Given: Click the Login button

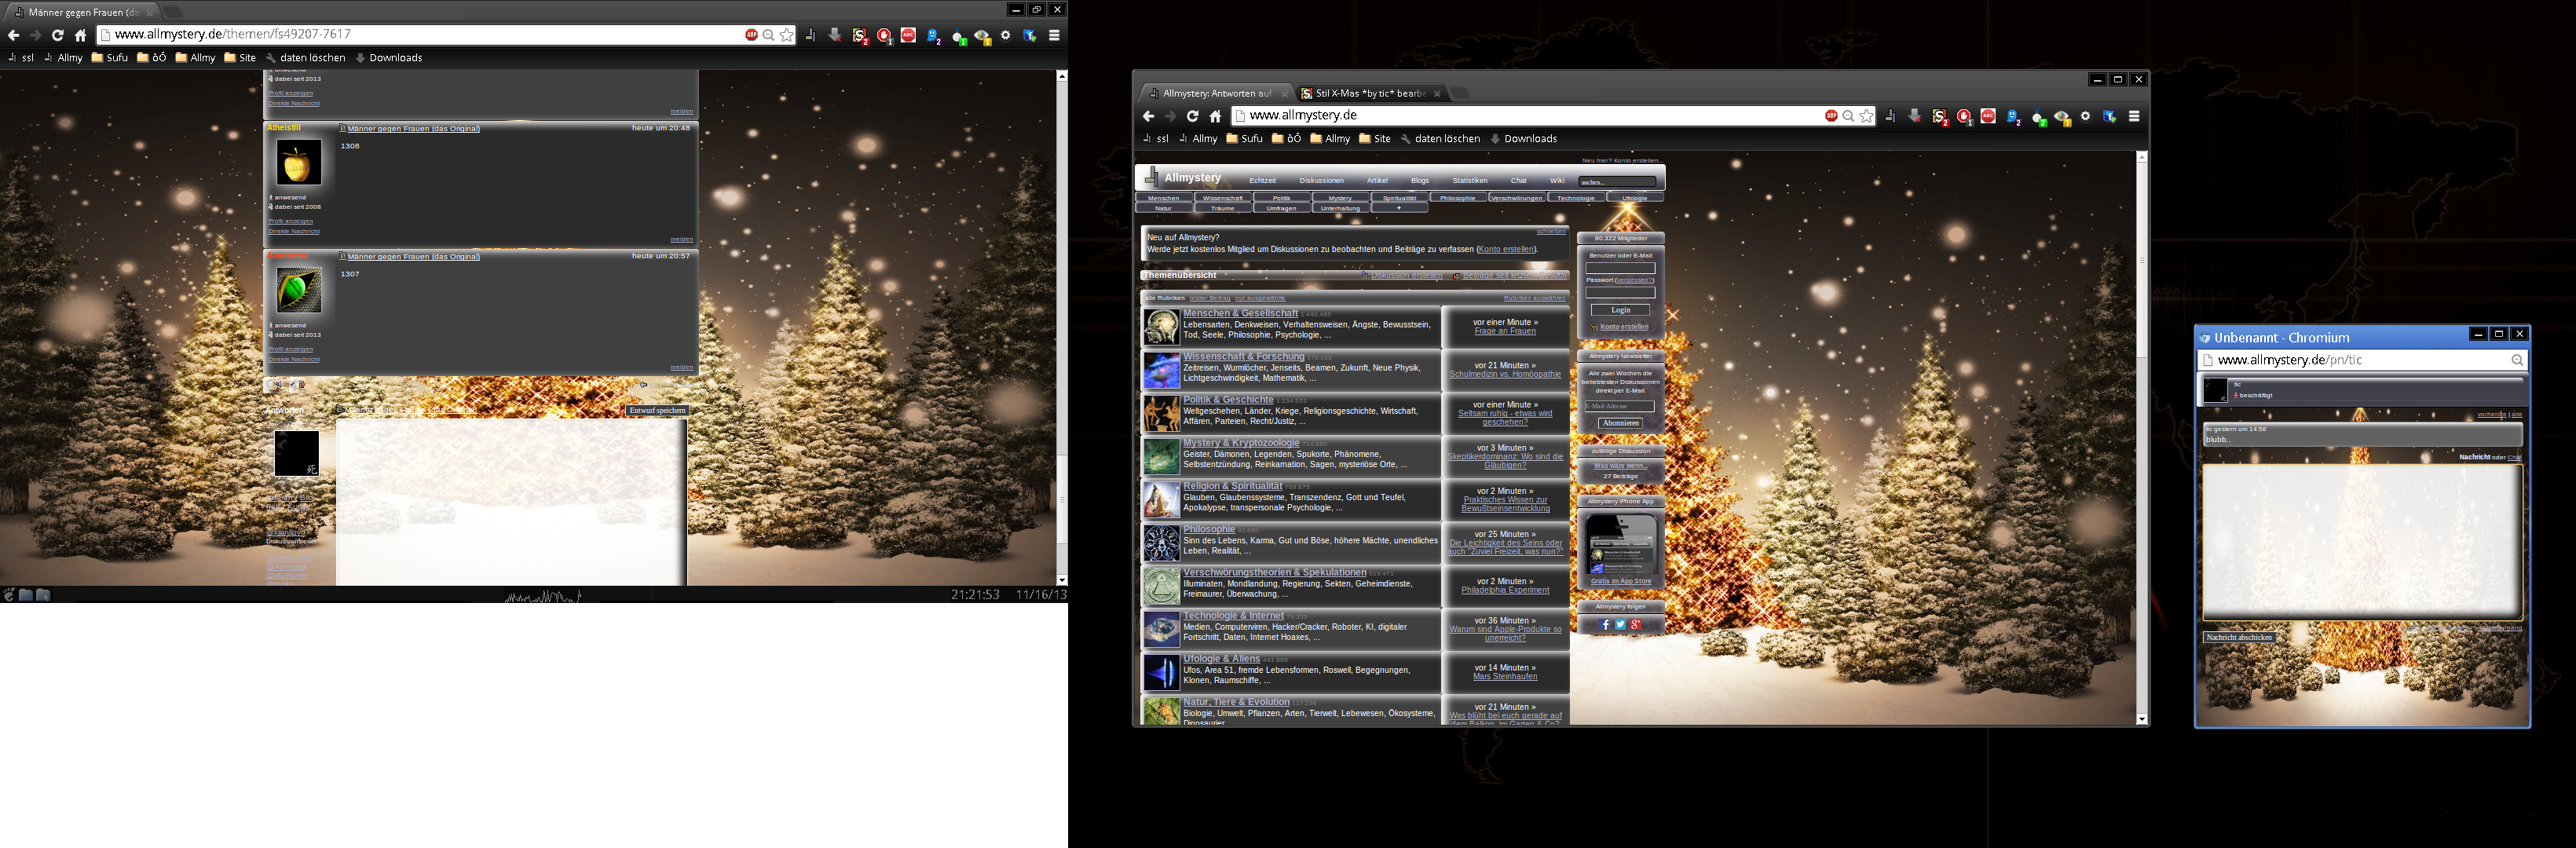Looking at the screenshot, I should (1621, 310).
